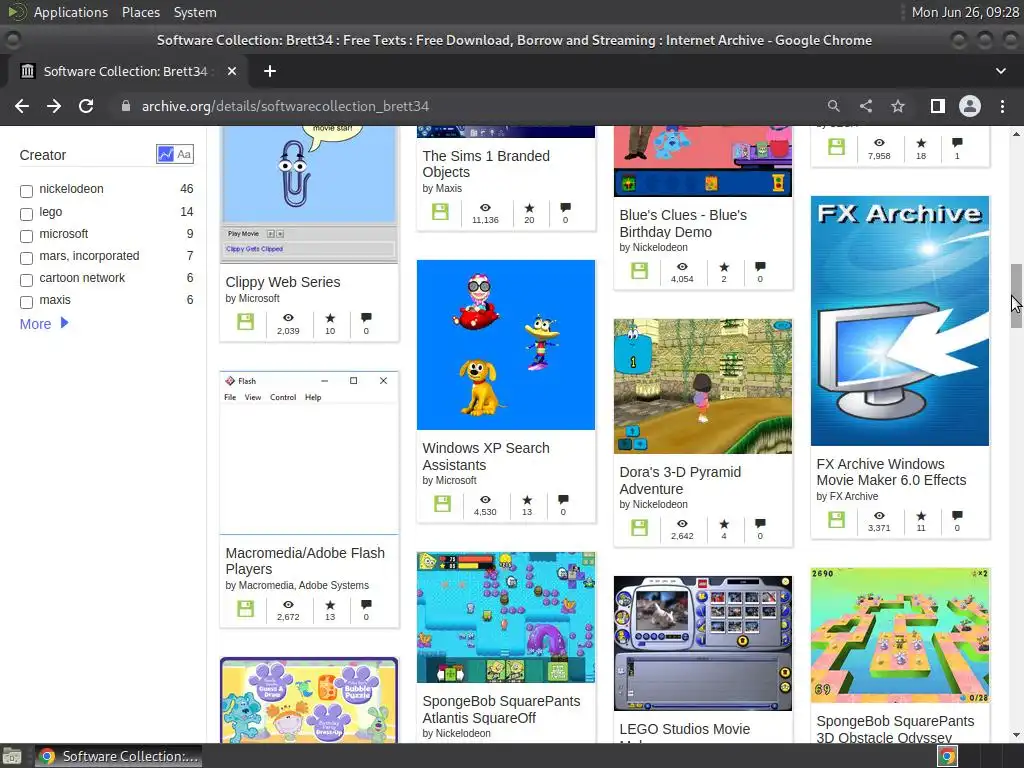
Task: Open the System menu
Action: (195, 12)
